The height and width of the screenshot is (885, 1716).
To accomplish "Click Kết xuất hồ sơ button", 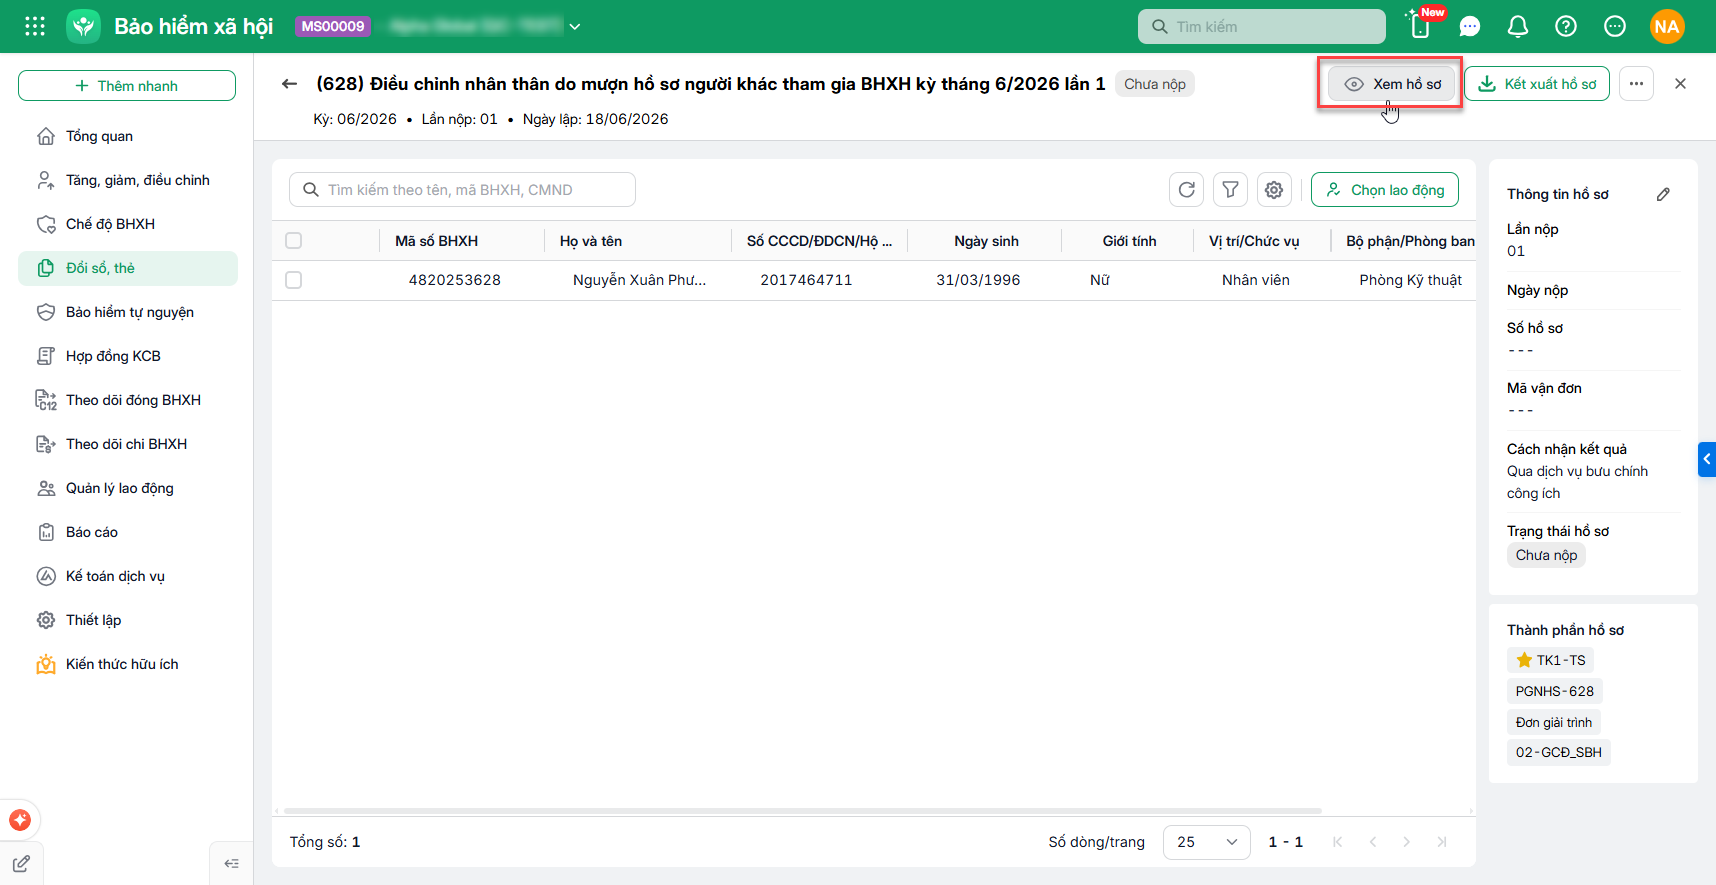I will [x=1537, y=84].
